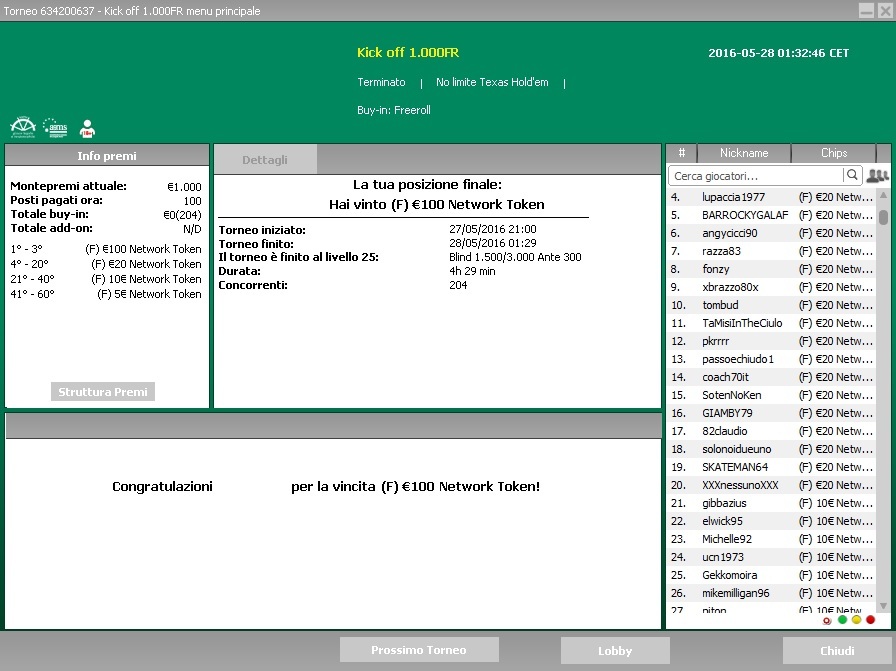
Task: Click the group players icon beside search
Action: pyautogui.click(x=877, y=175)
